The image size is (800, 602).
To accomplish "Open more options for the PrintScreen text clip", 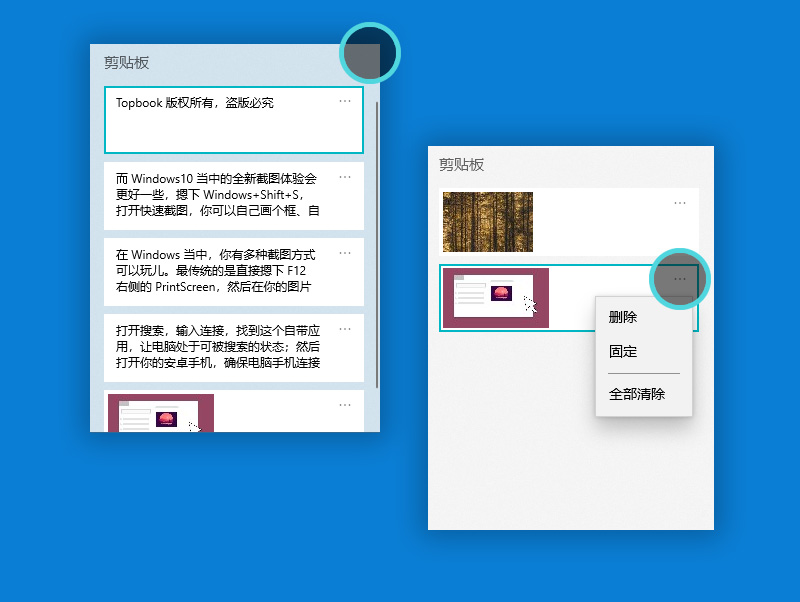I will point(345,253).
